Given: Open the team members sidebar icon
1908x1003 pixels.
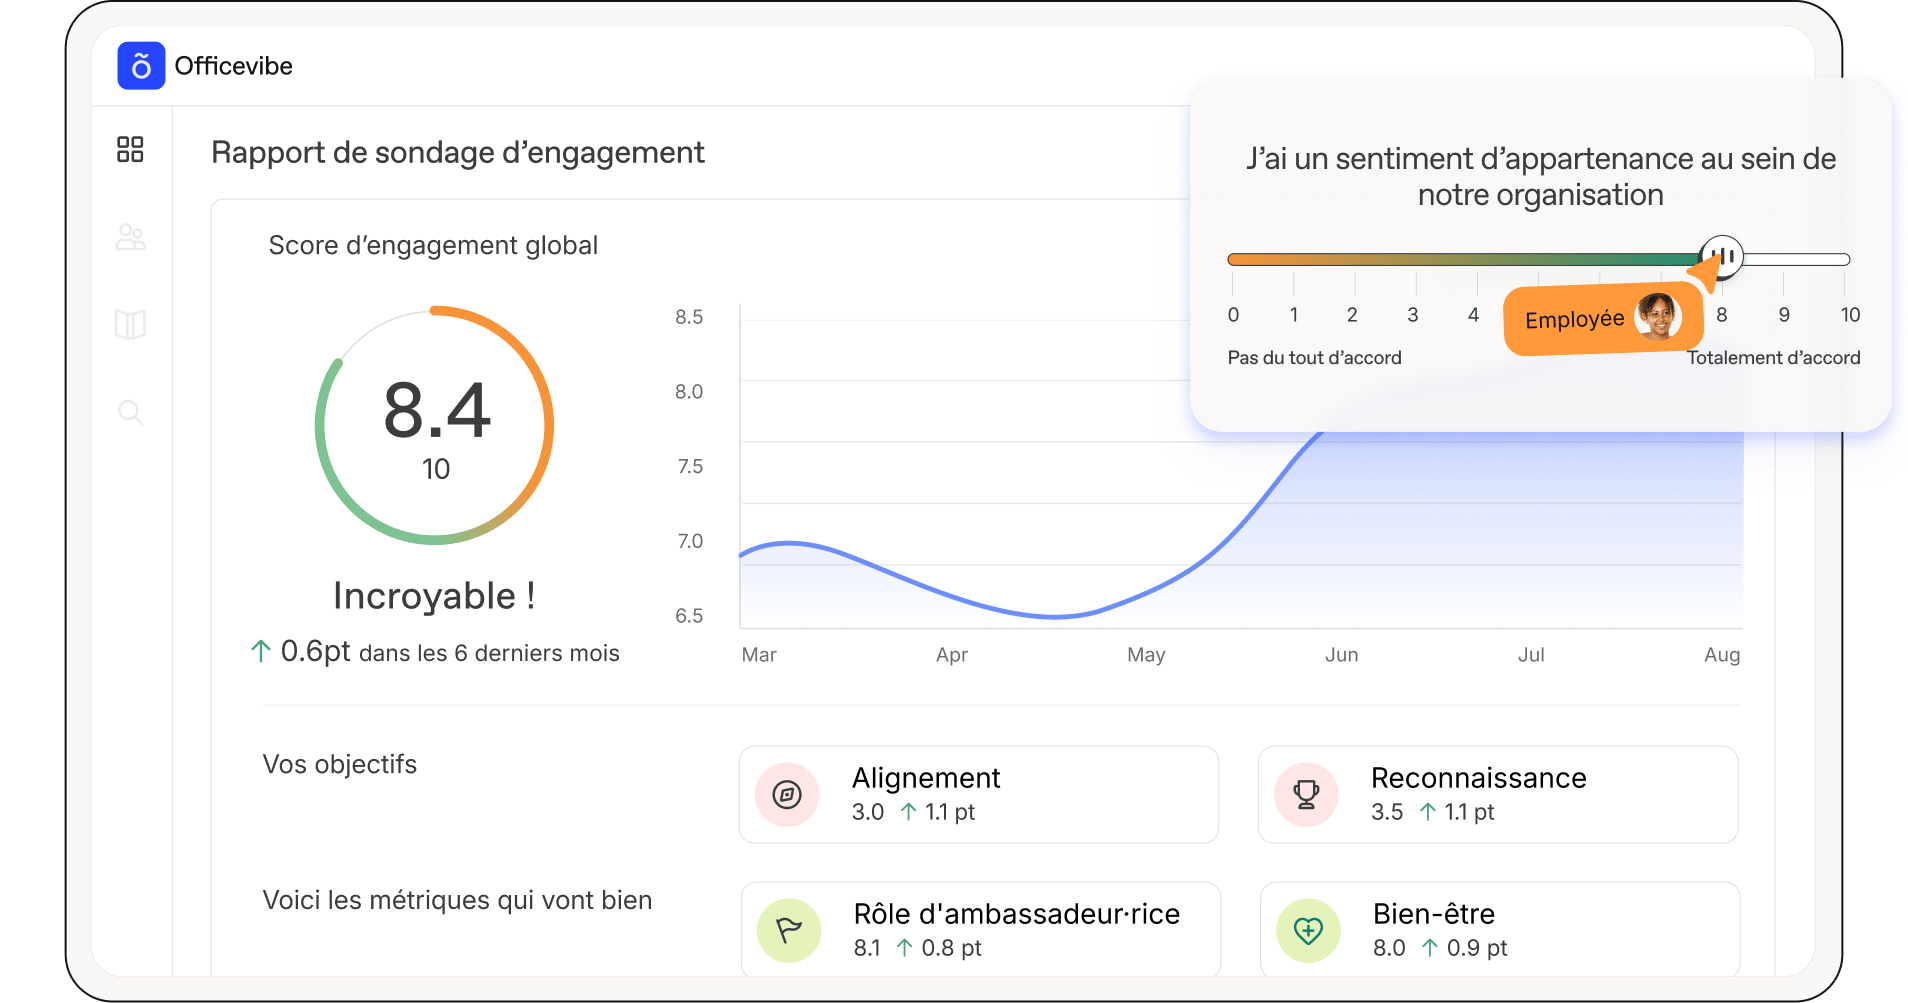Looking at the screenshot, I should (130, 238).
